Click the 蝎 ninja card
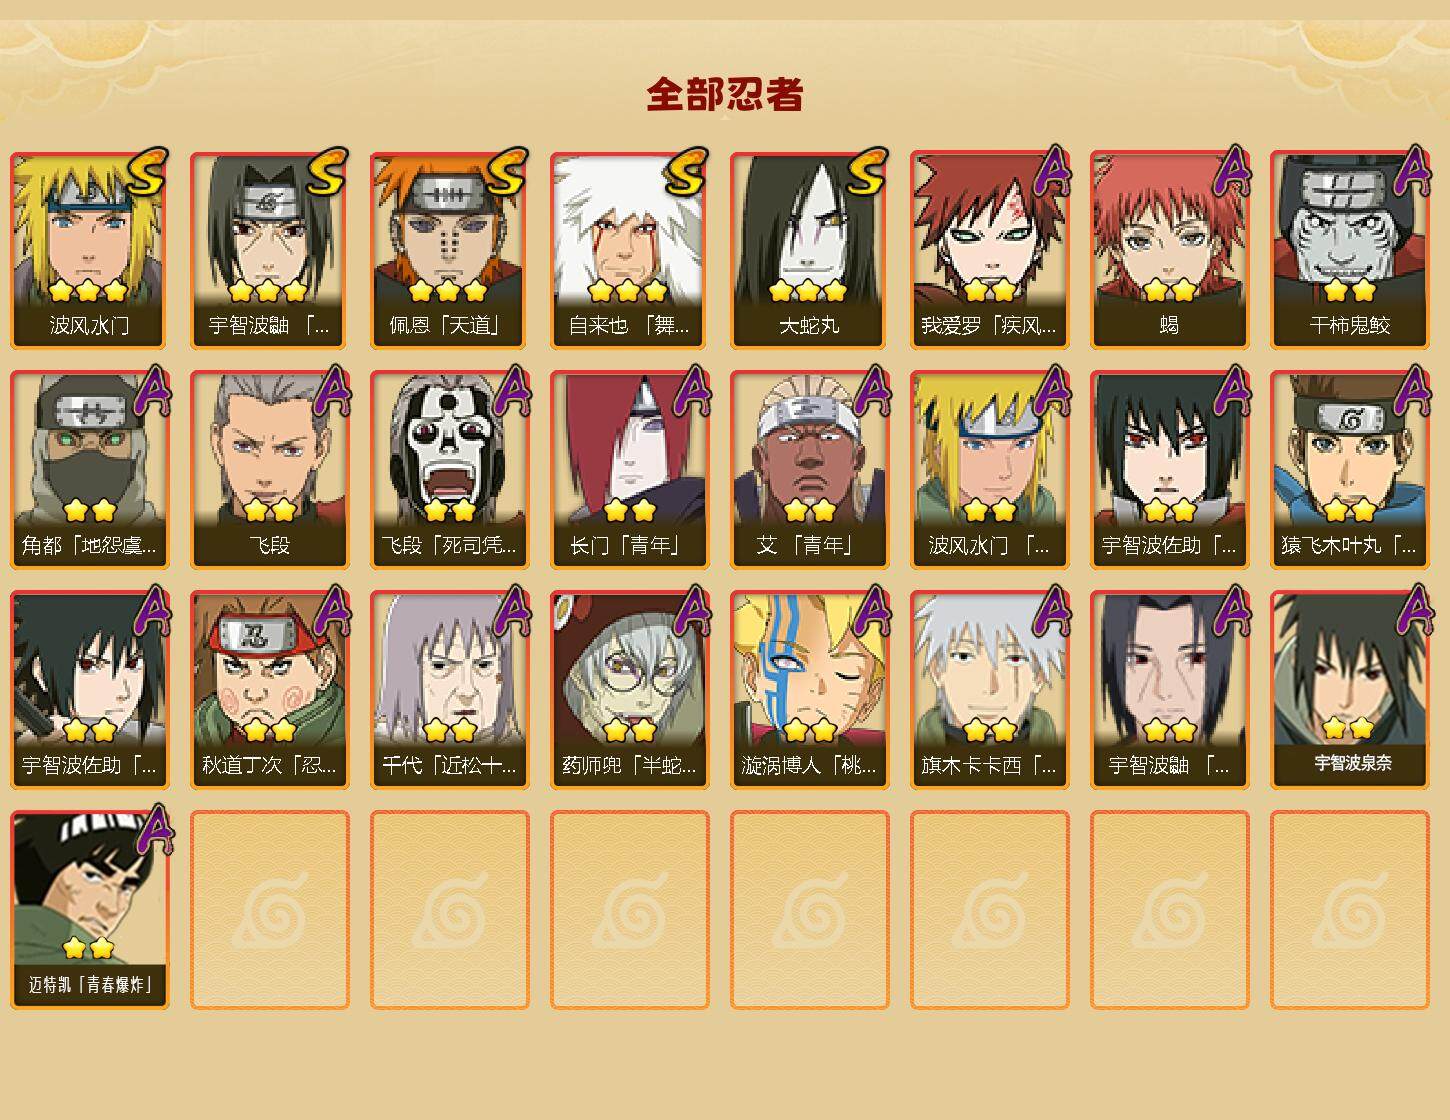The height and width of the screenshot is (1120, 1450). coord(1169,250)
